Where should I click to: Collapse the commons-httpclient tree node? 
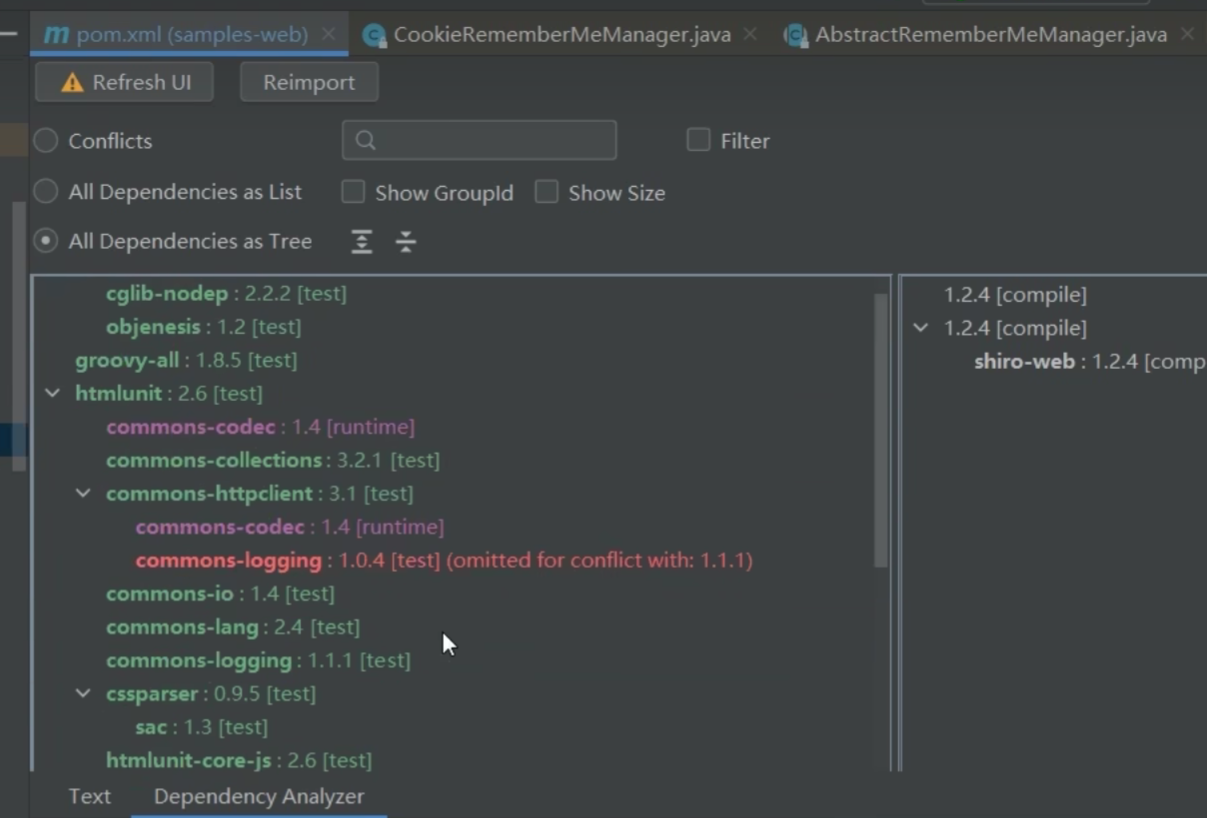[84, 494]
